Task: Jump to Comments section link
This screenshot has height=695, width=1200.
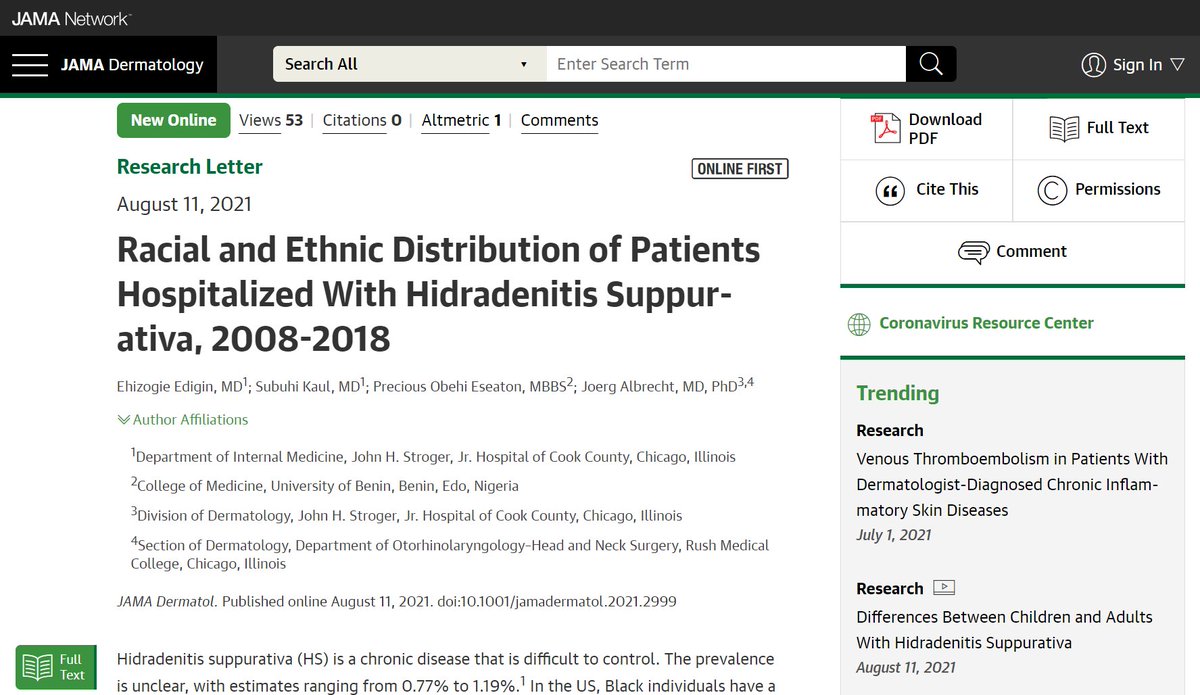Action: point(560,120)
